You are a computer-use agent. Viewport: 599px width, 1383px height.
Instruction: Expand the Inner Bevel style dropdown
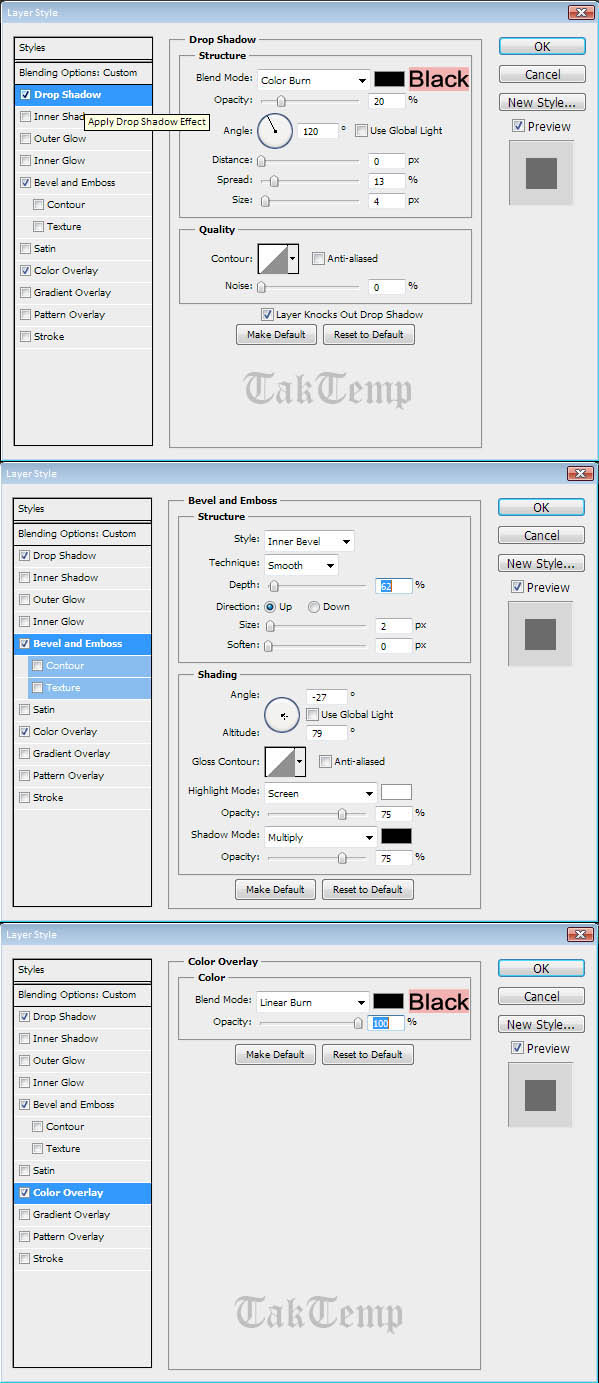tap(309, 541)
